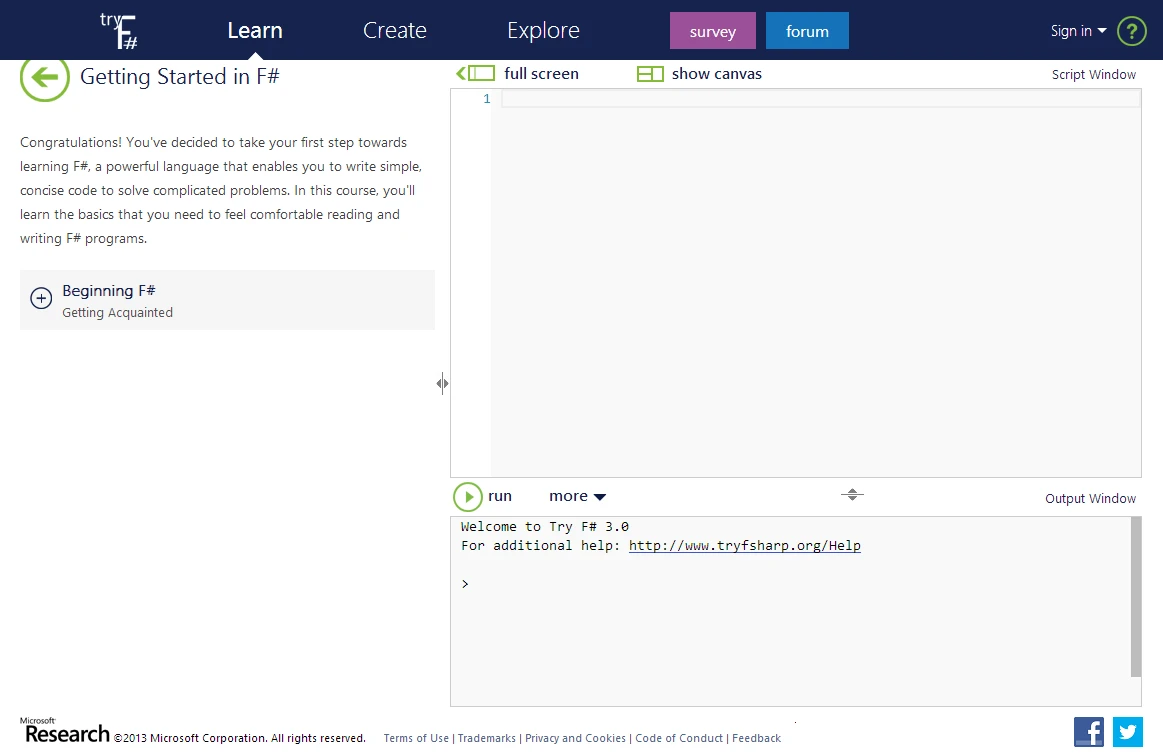Click the blue forum button
Viewport: 1163px width, 755px height.
807,31
